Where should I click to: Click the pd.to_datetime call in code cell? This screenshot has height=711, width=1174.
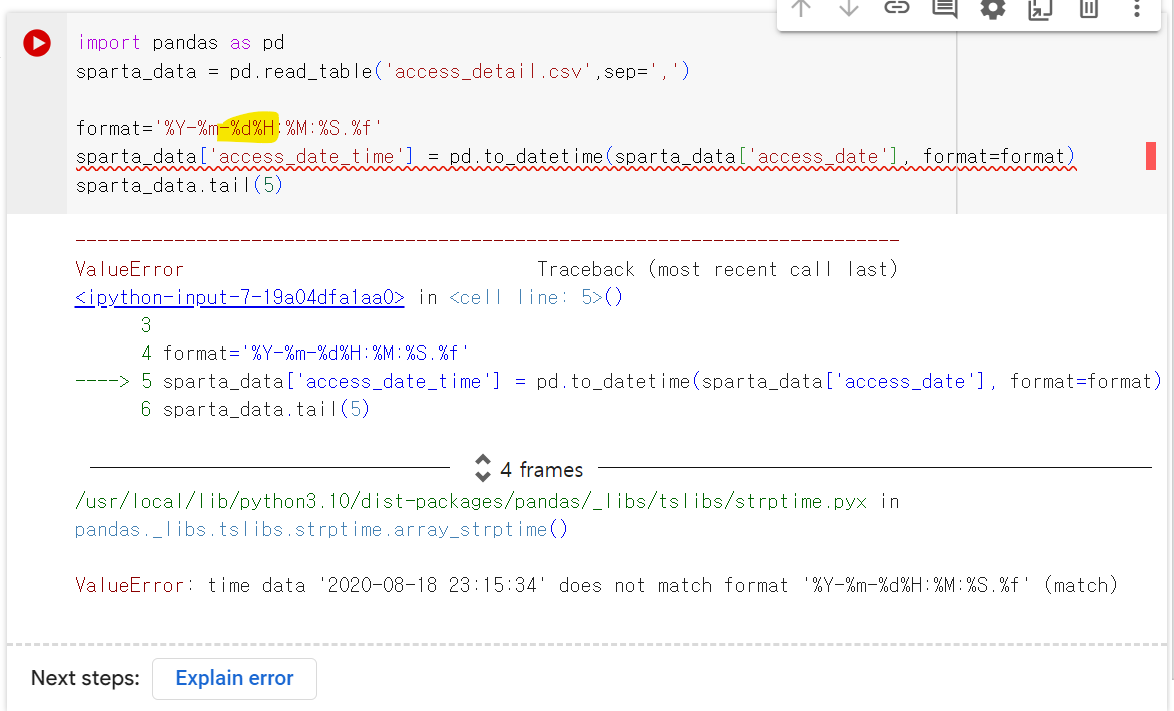tap(761, 156)
